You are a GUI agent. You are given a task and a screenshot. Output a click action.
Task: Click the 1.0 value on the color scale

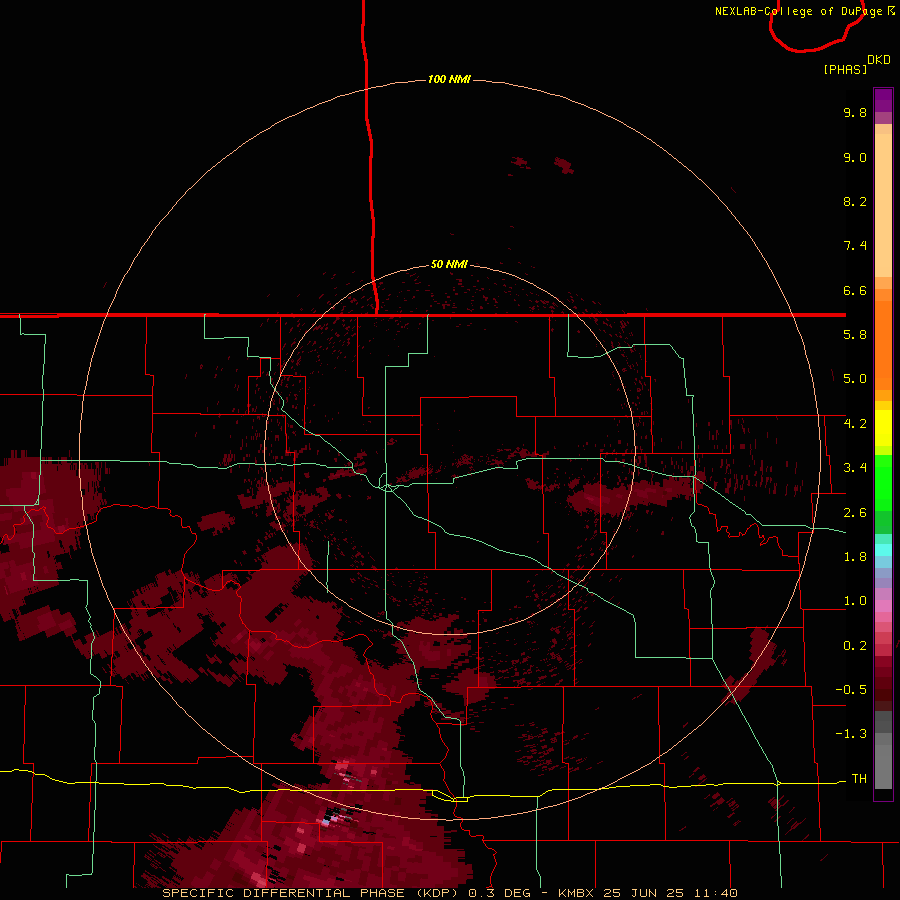(x=855, y=601)
